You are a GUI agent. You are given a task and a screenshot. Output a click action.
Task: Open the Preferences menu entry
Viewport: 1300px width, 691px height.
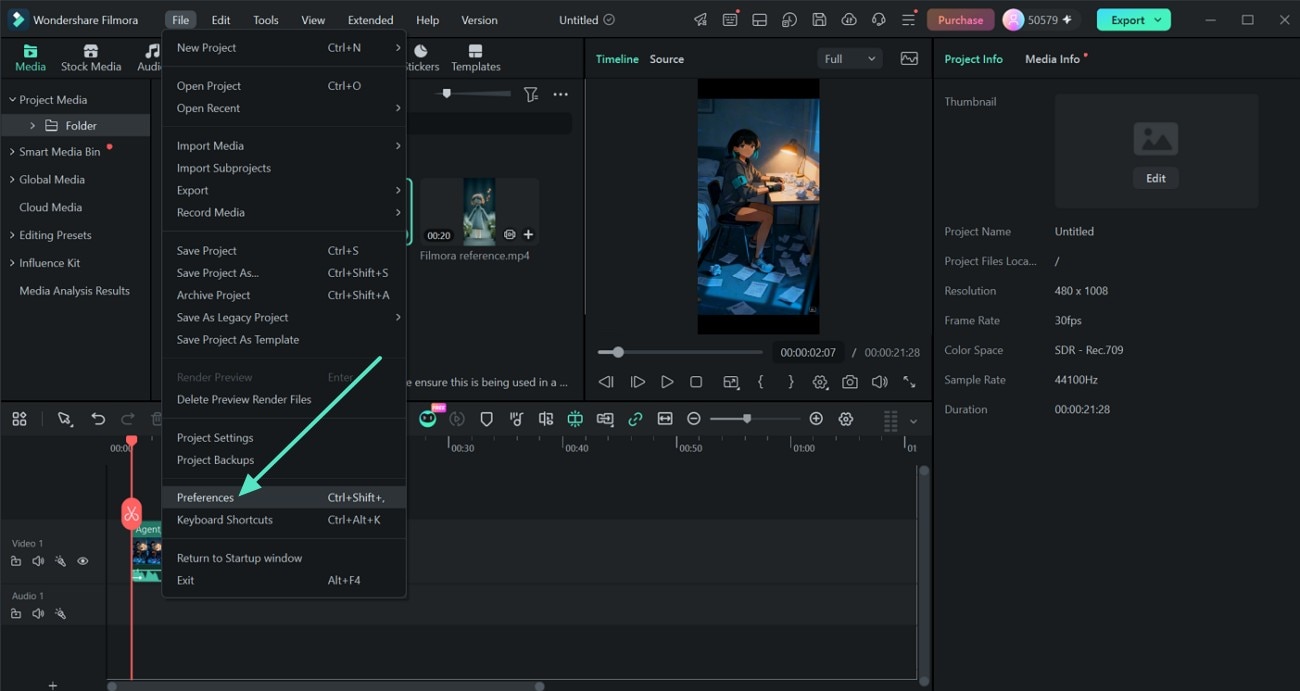(x=284, y=497)
